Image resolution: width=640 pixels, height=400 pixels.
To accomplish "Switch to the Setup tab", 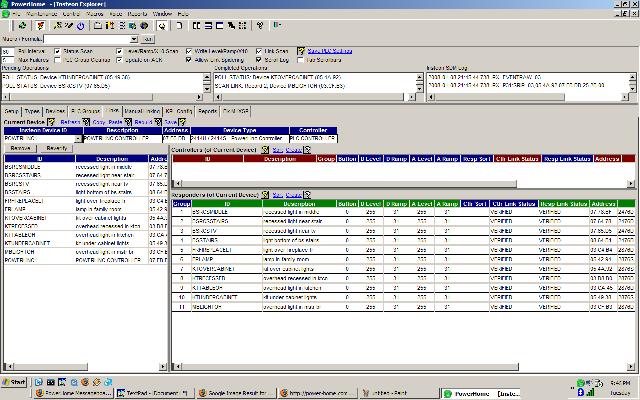I will [11, 111].
